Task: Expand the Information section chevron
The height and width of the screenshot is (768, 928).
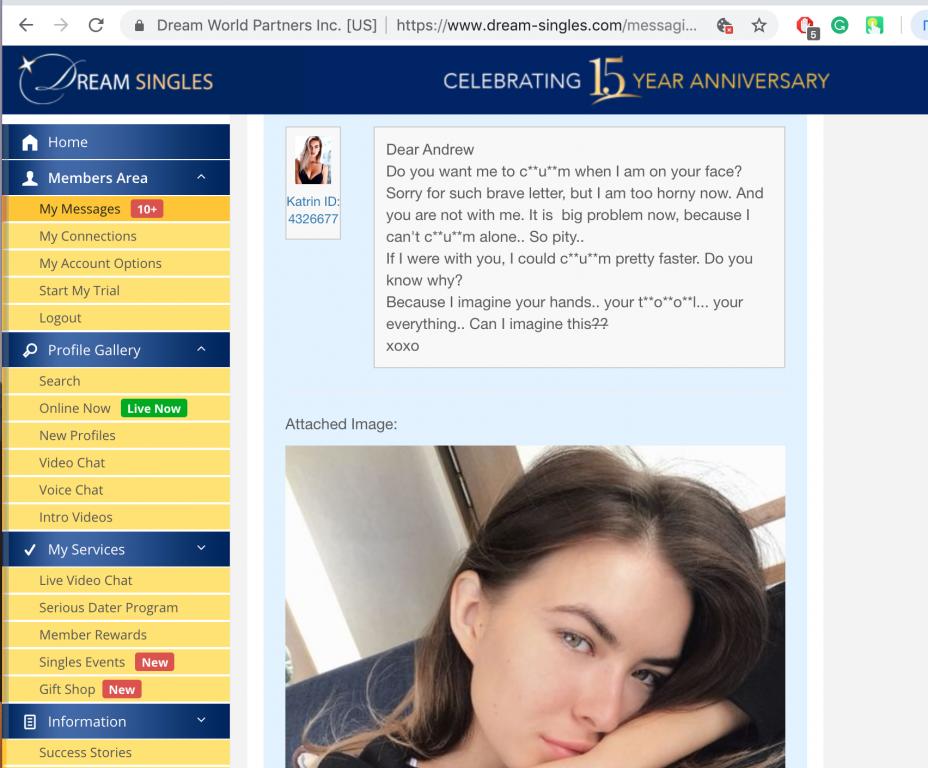Action: tap(201, 721)
